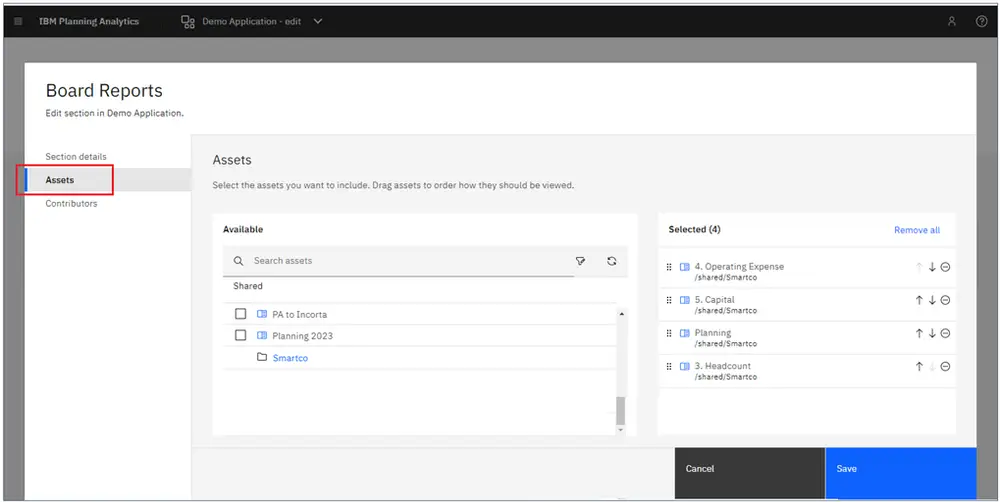
Task: Move 5. Capital up
Action: click(919, 300)
